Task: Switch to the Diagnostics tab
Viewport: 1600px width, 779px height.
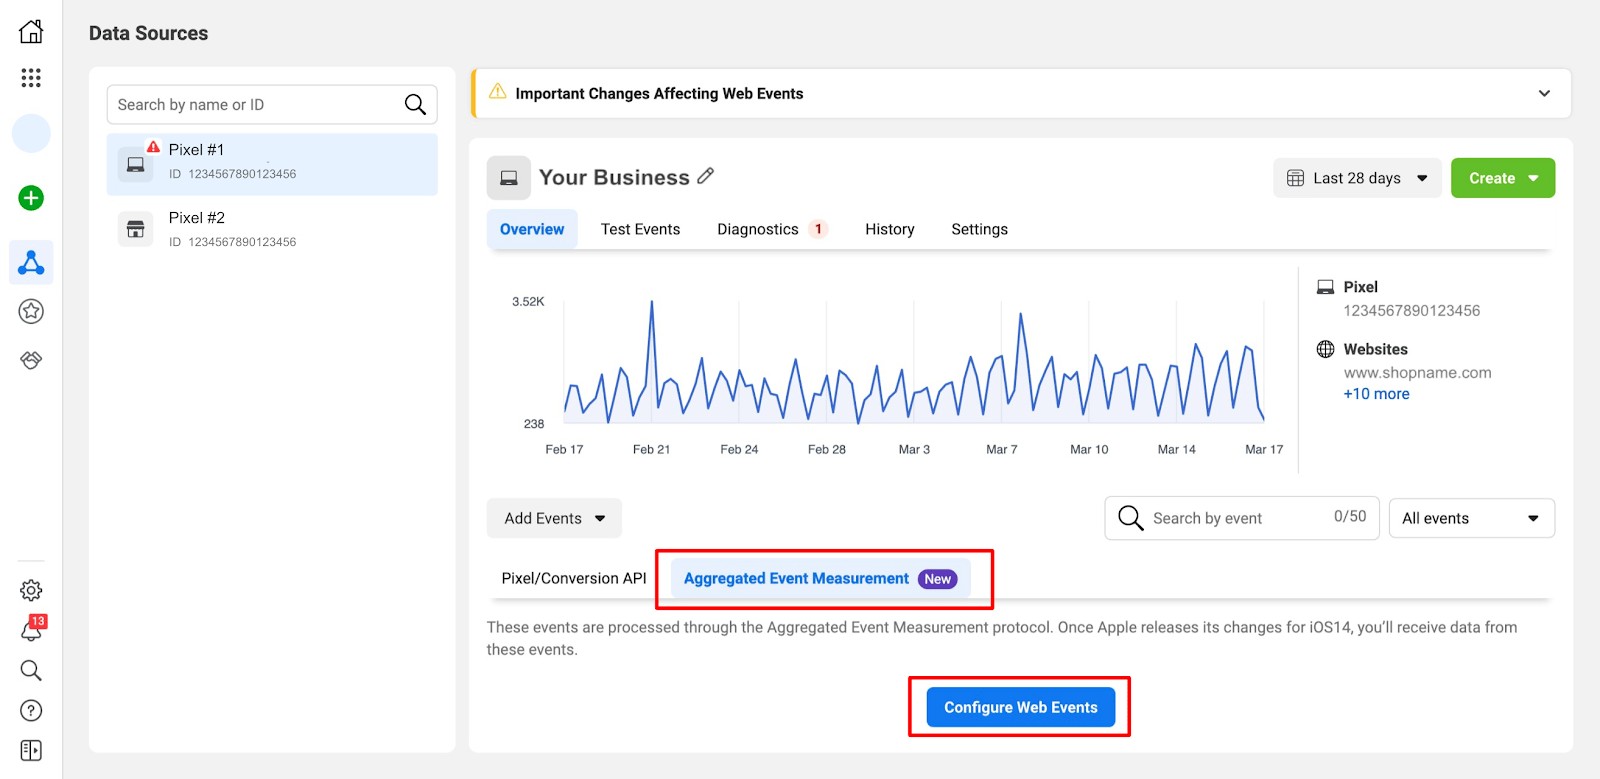Action: 758,229
